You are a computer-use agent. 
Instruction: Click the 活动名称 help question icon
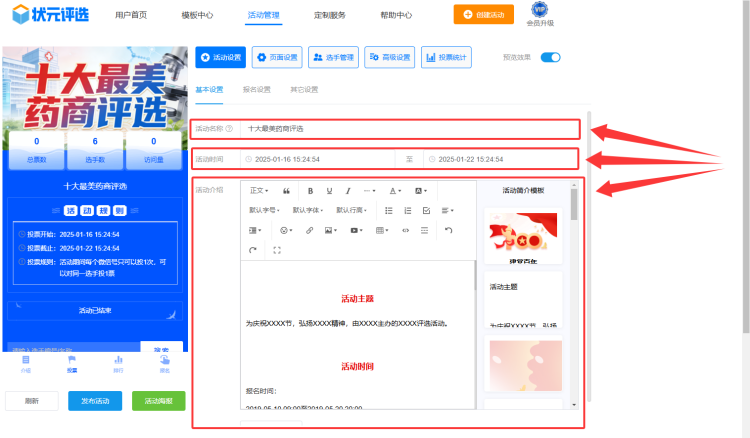229,129
